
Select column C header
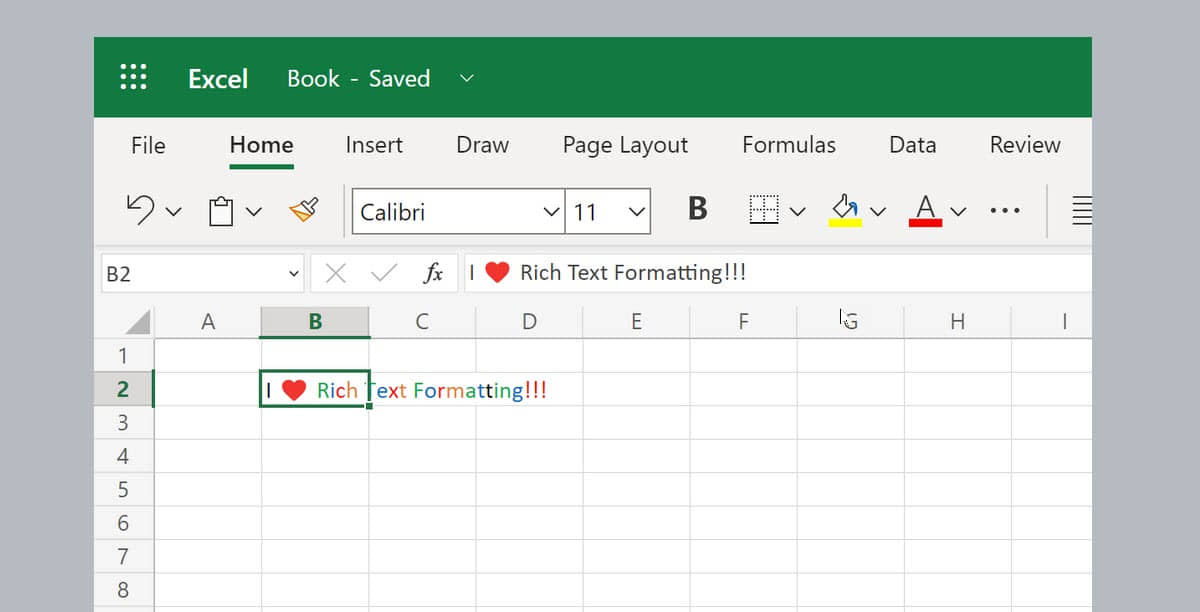click(422, 322)
